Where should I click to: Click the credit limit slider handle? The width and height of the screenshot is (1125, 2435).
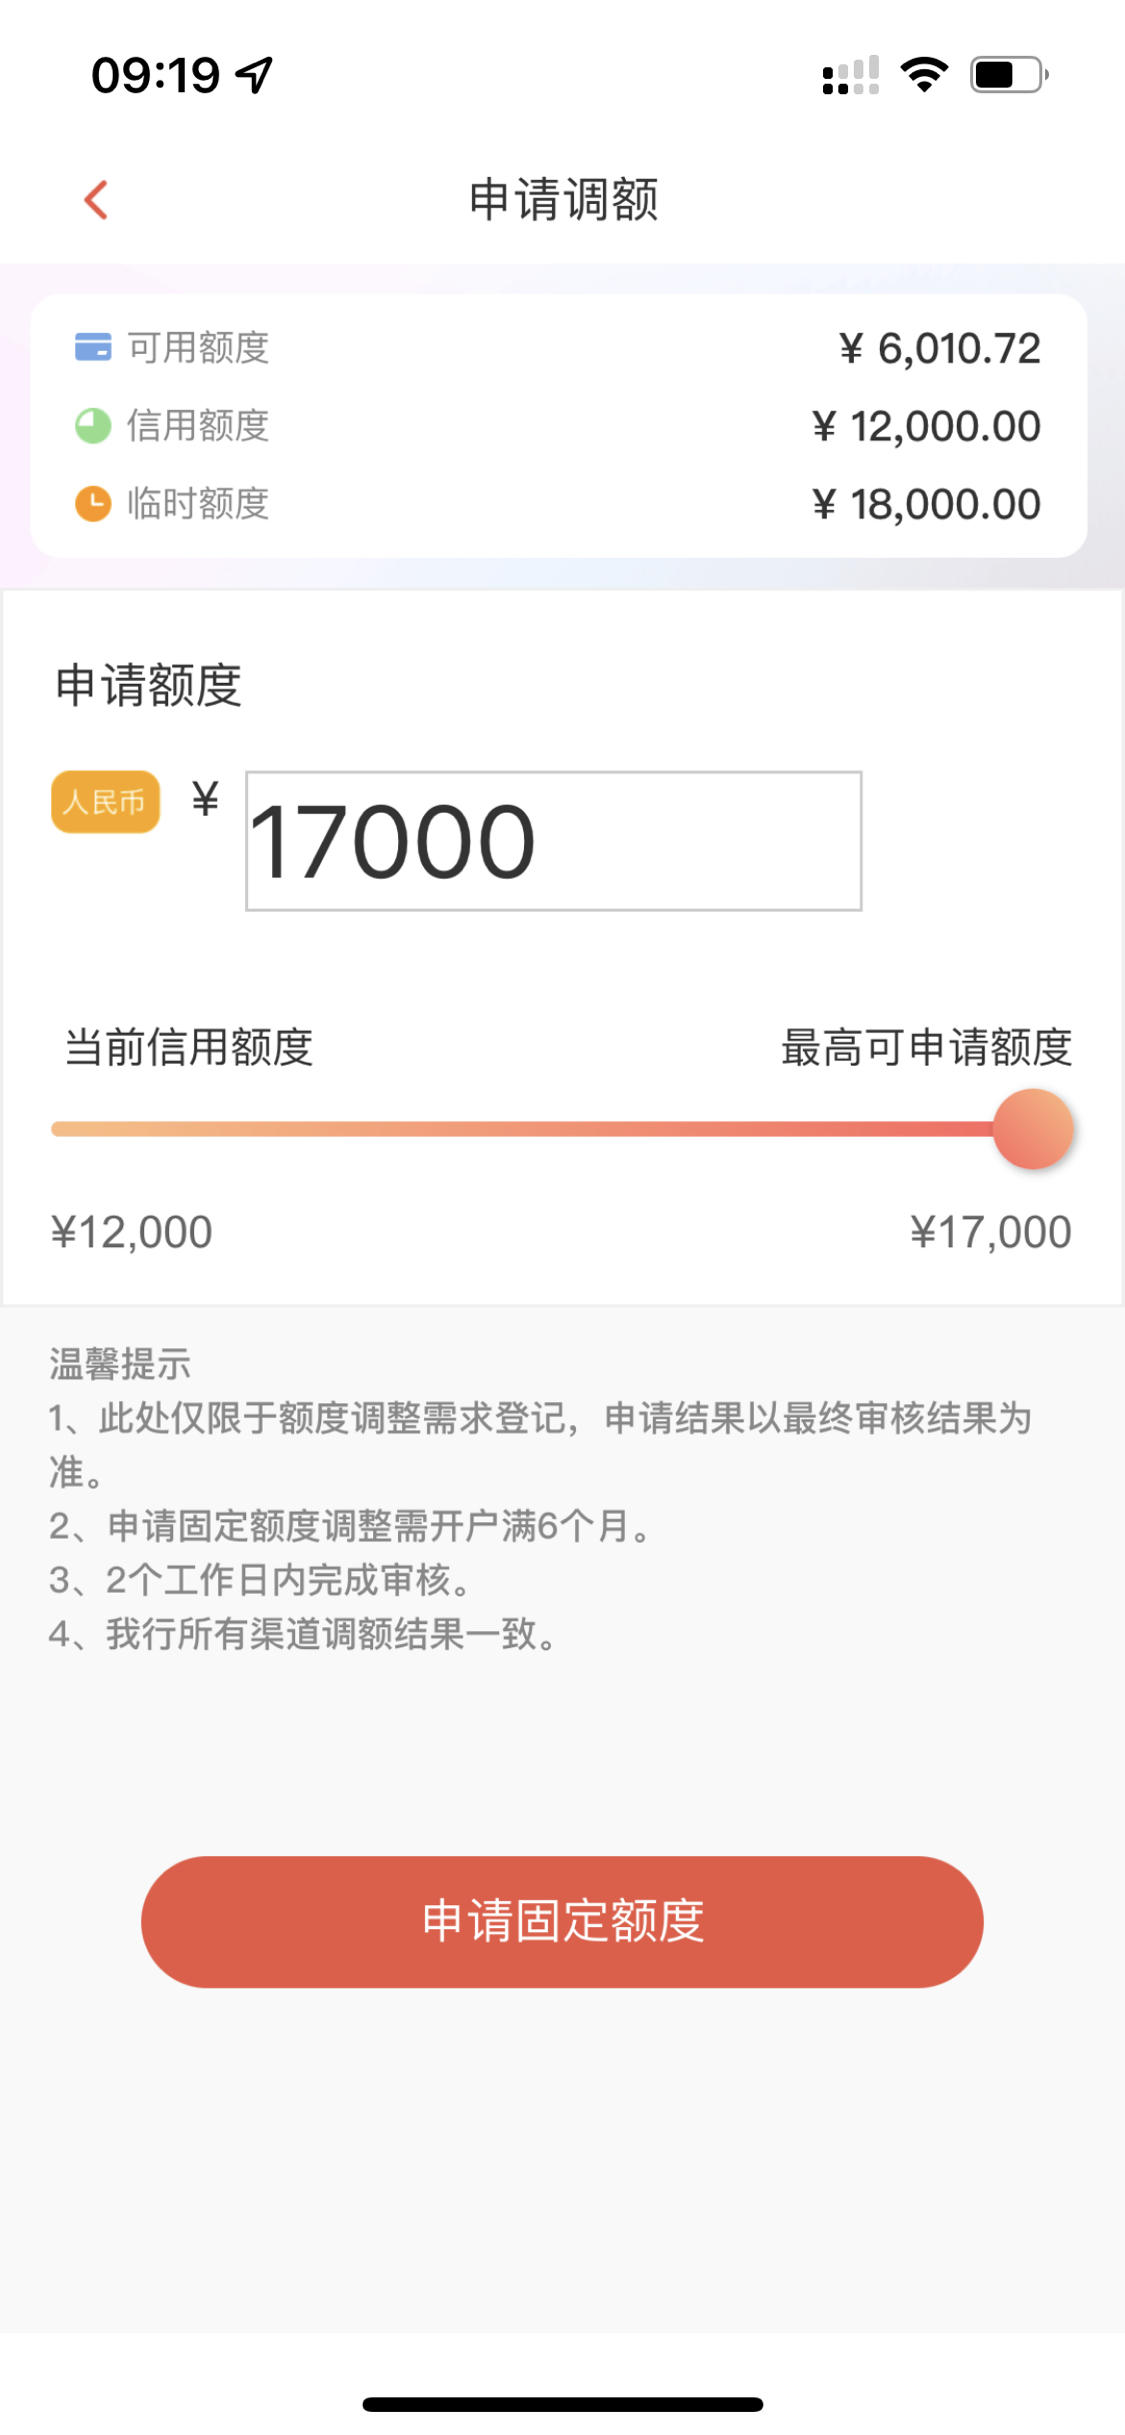[x=1033, y=1129]
